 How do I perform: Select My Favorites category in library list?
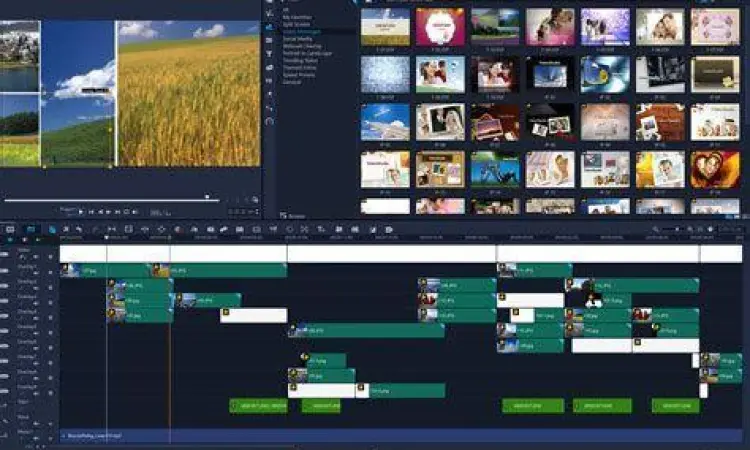click(x=297, y=17)
